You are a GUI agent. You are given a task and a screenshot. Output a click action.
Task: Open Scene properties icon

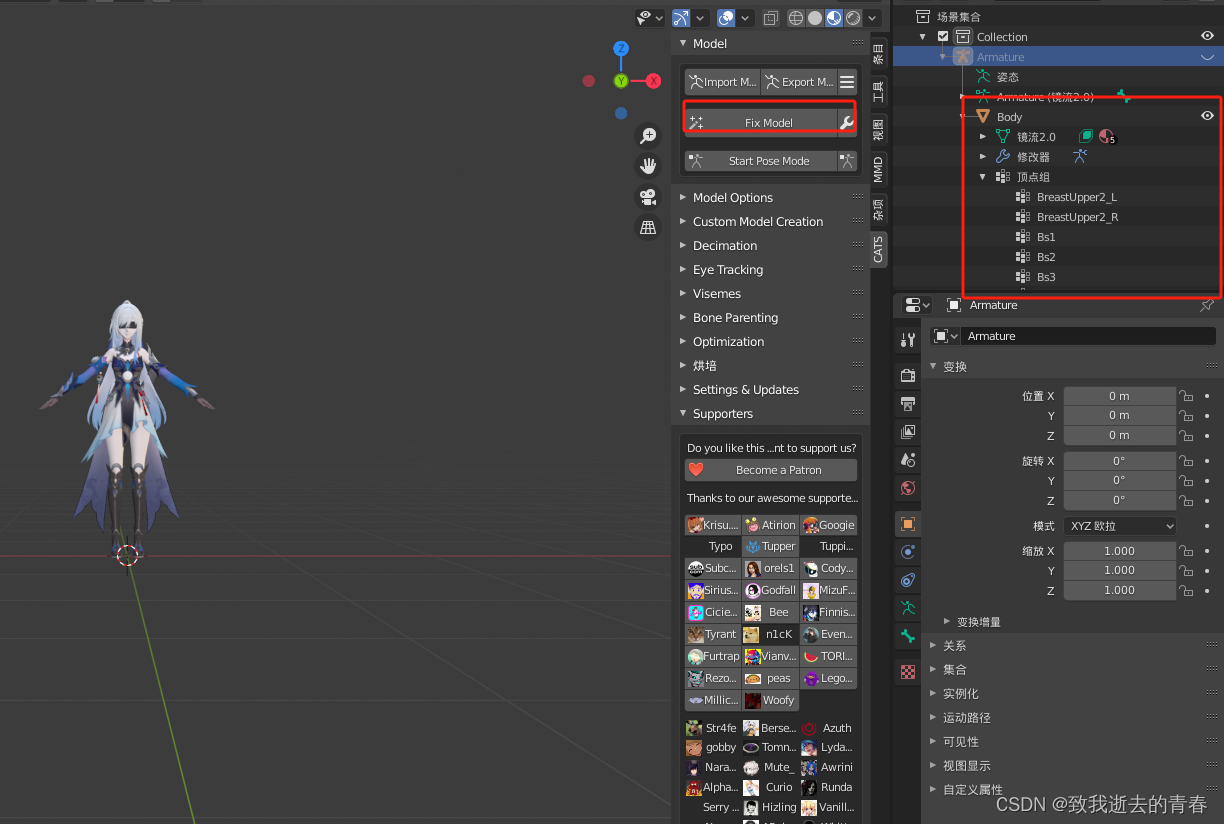click(x=908, y=460)
